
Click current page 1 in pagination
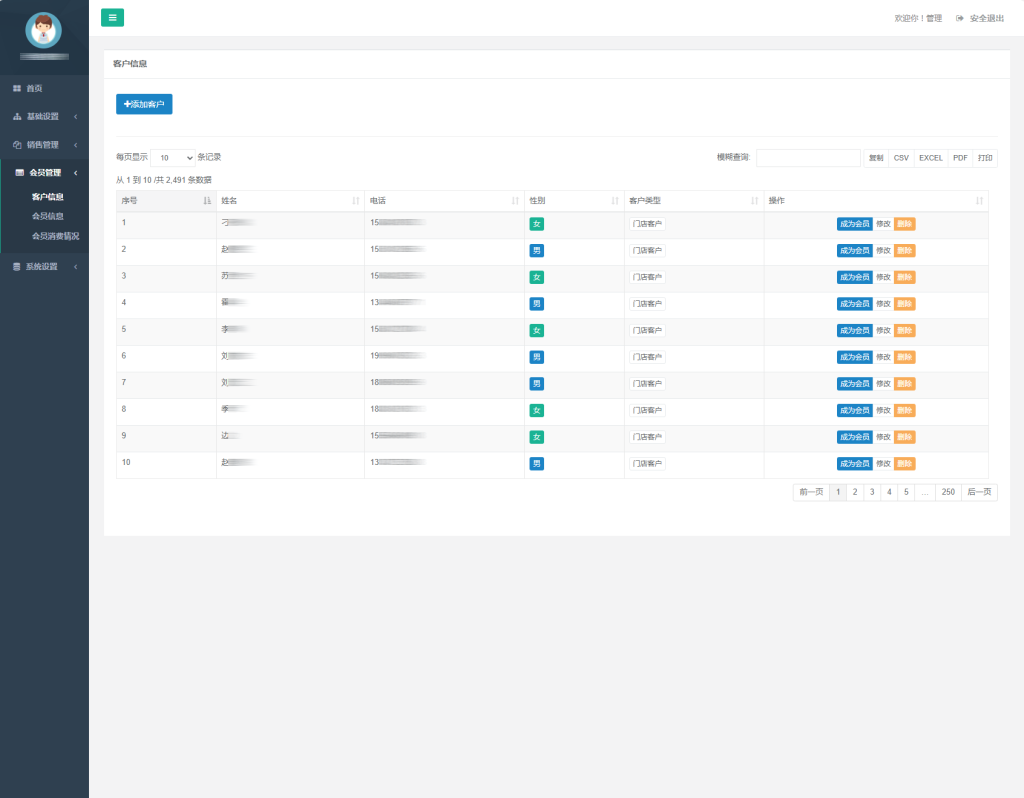click(838, 492)
